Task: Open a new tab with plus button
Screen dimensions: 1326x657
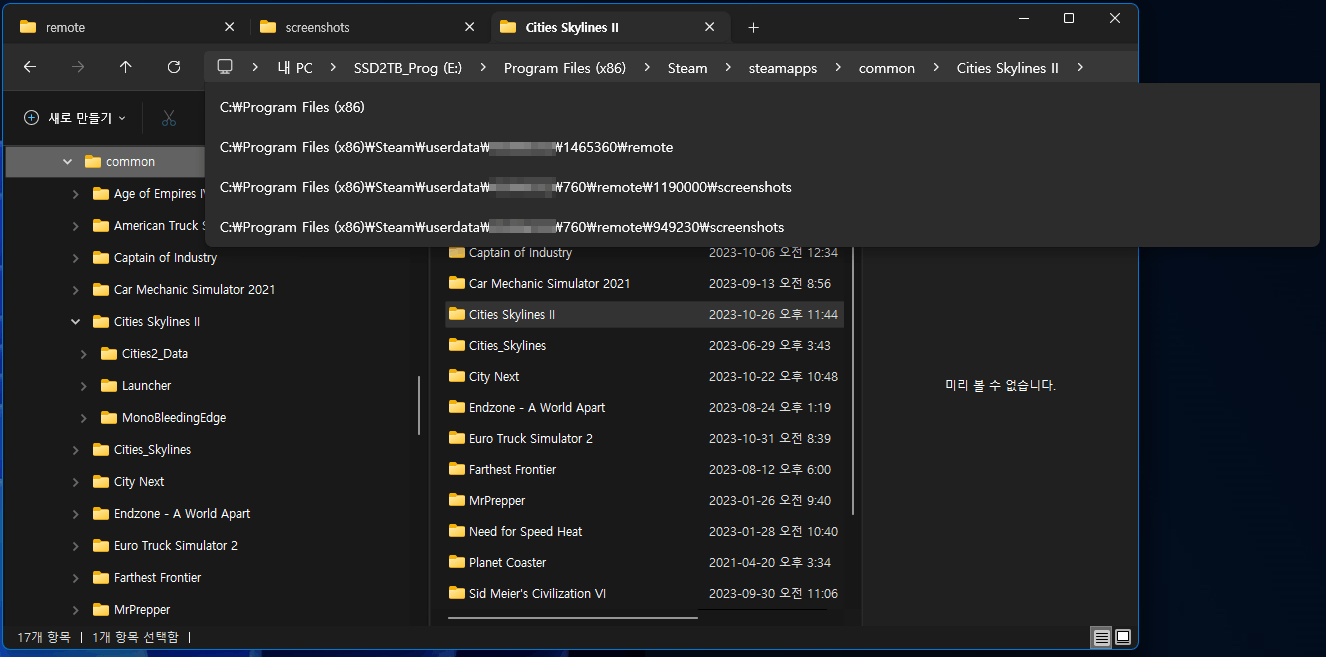Action: point(754,27)
